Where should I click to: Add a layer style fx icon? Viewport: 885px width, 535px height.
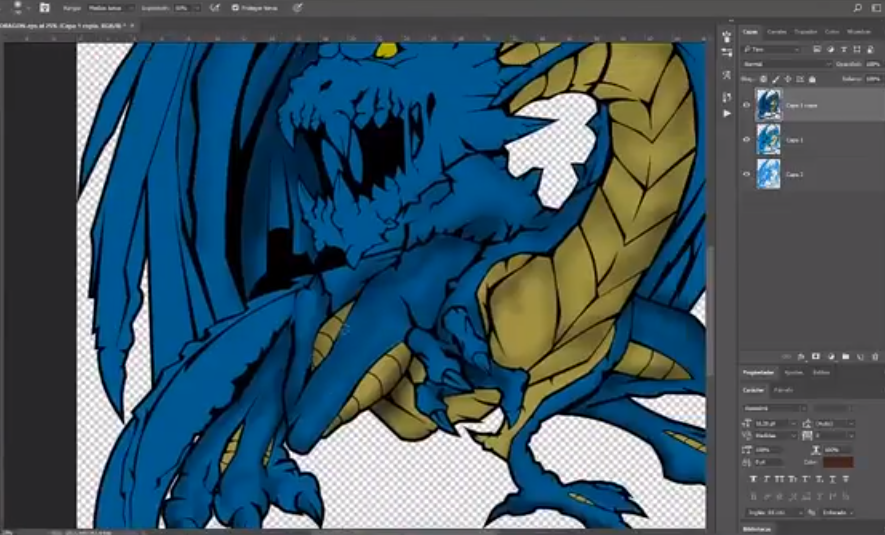click(x=801, y=357)
